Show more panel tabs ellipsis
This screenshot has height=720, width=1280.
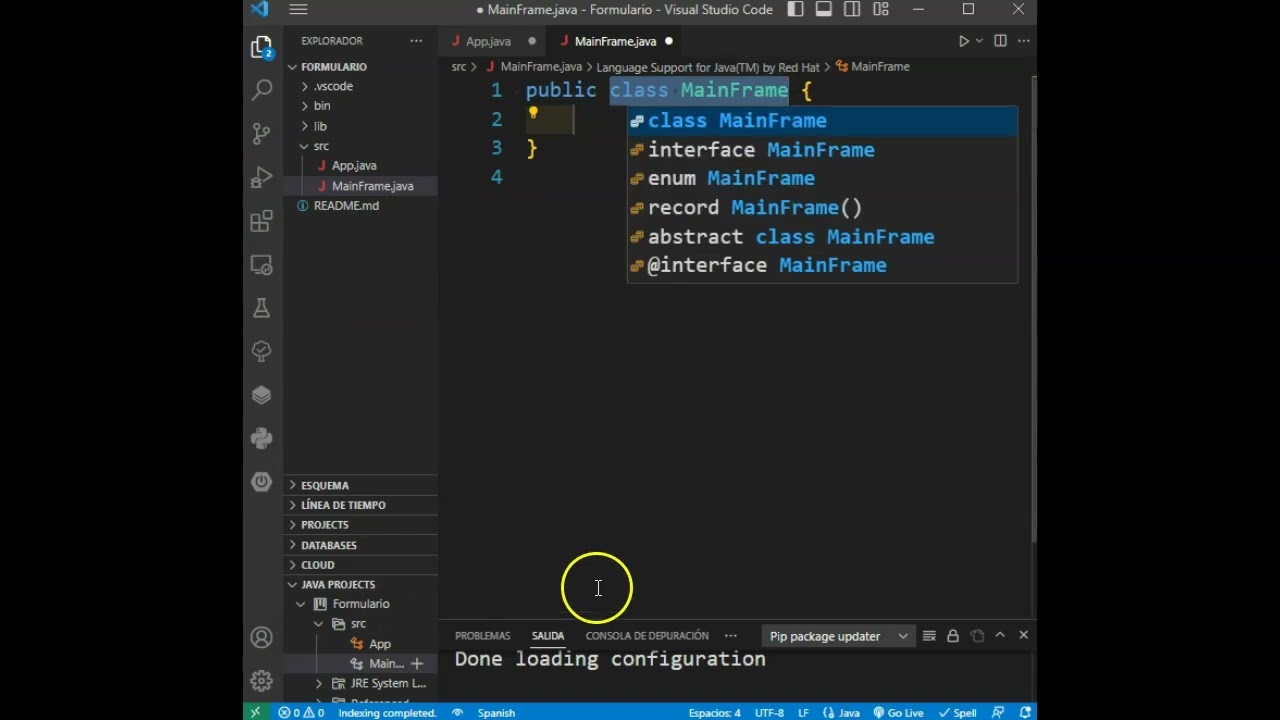tap(731, 636)
